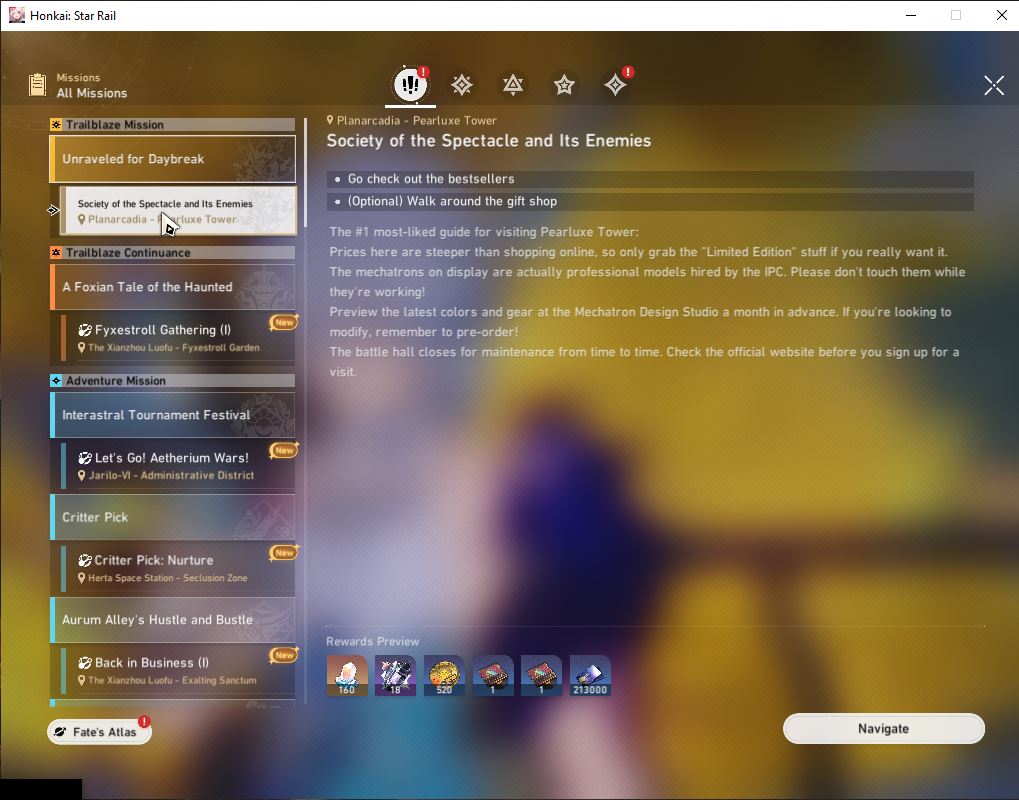Select the All Missions filter icon
Viewport: 1019px width, 800px height.
tap(410, 84)
